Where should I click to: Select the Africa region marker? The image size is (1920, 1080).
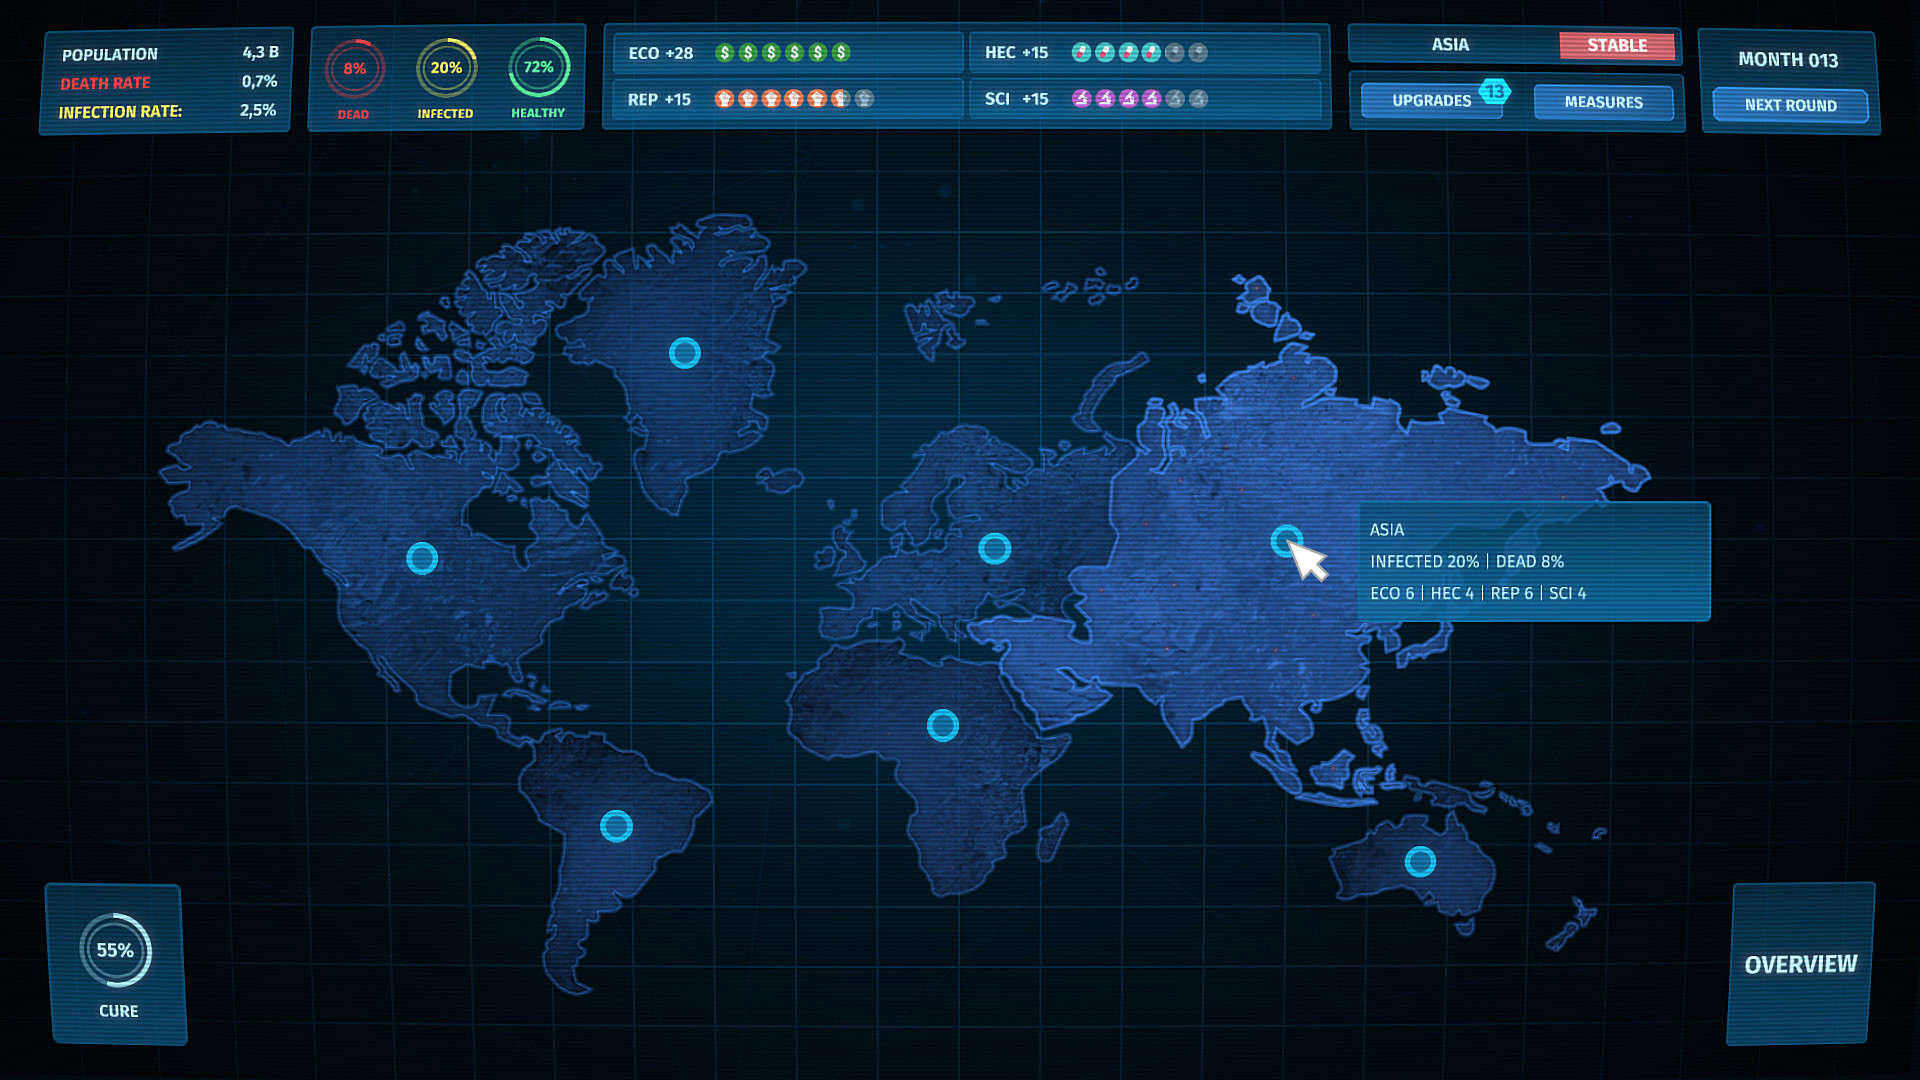(942, 725)
